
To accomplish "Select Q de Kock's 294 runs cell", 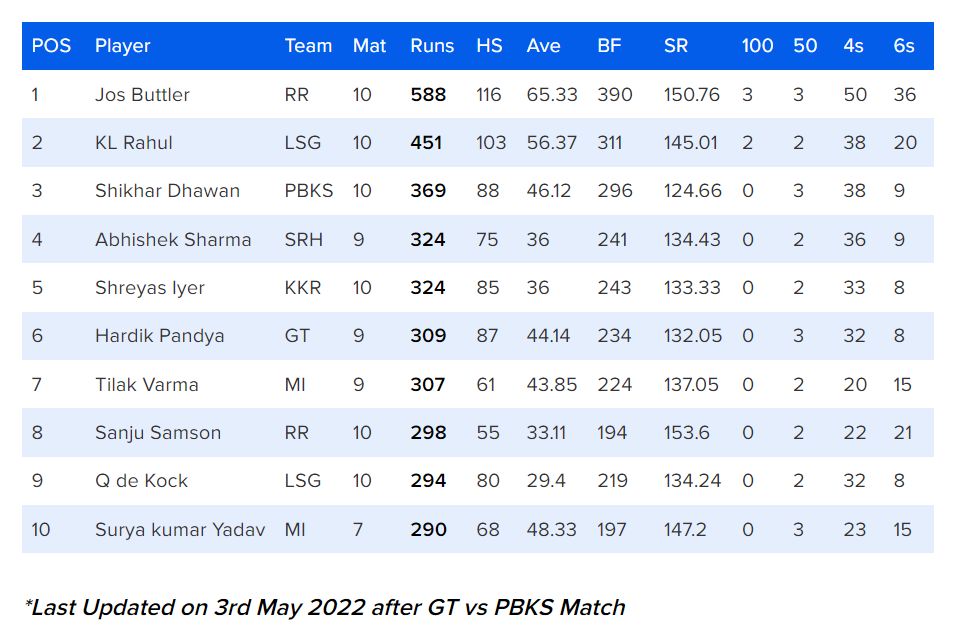I will coord(428,481).
